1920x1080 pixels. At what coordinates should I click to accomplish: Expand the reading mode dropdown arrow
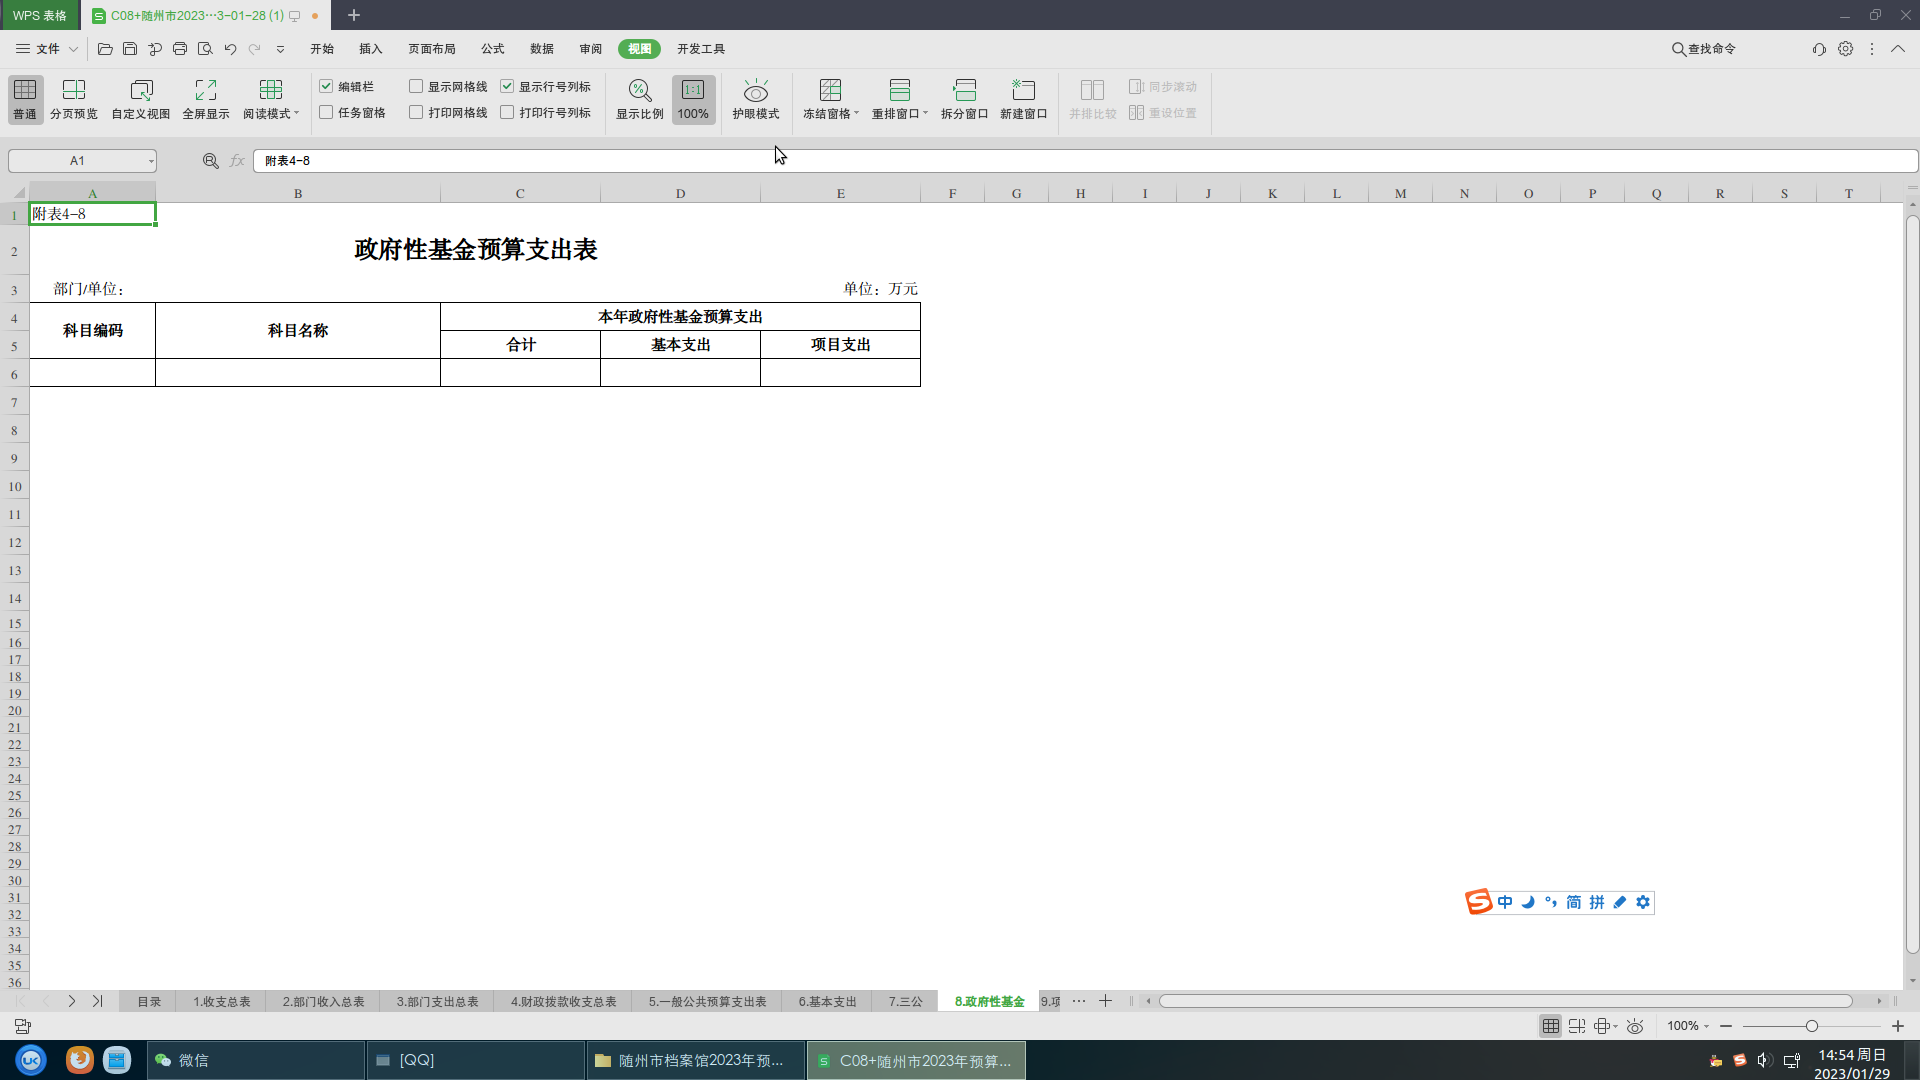pos(297,114)
